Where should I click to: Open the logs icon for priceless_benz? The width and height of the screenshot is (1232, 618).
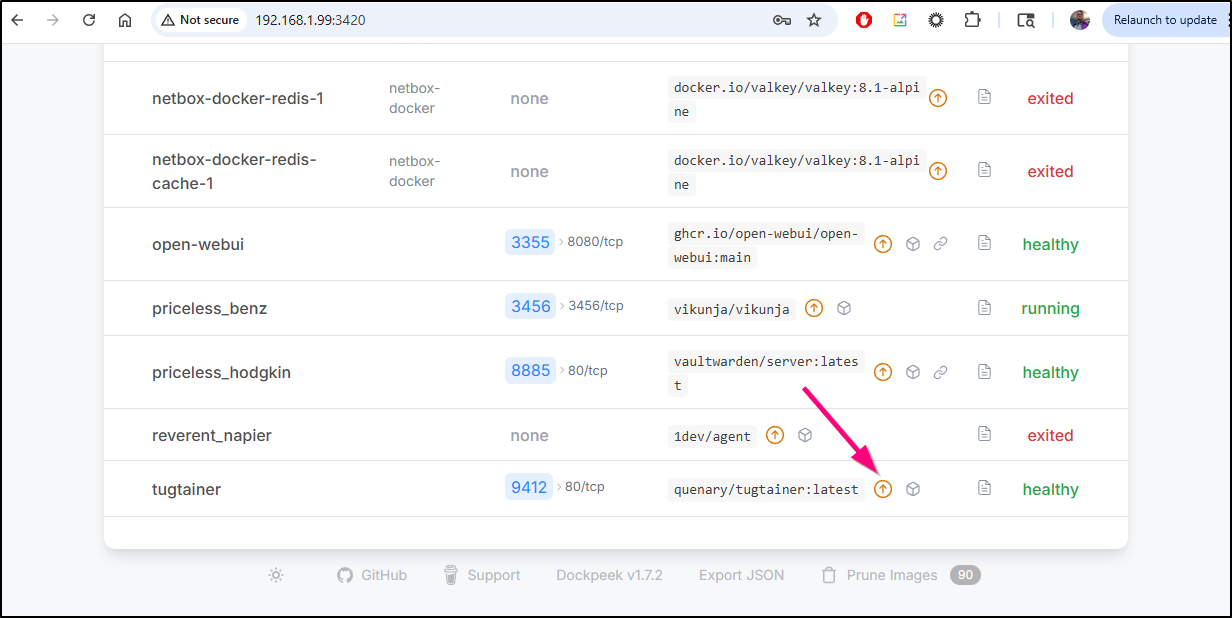coord(984,308)
